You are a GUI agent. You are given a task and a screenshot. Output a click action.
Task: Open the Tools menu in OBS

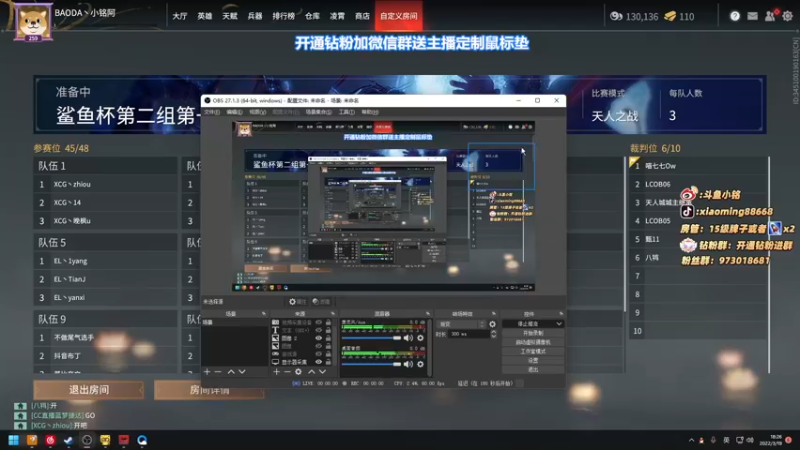[x=346, y=112]
